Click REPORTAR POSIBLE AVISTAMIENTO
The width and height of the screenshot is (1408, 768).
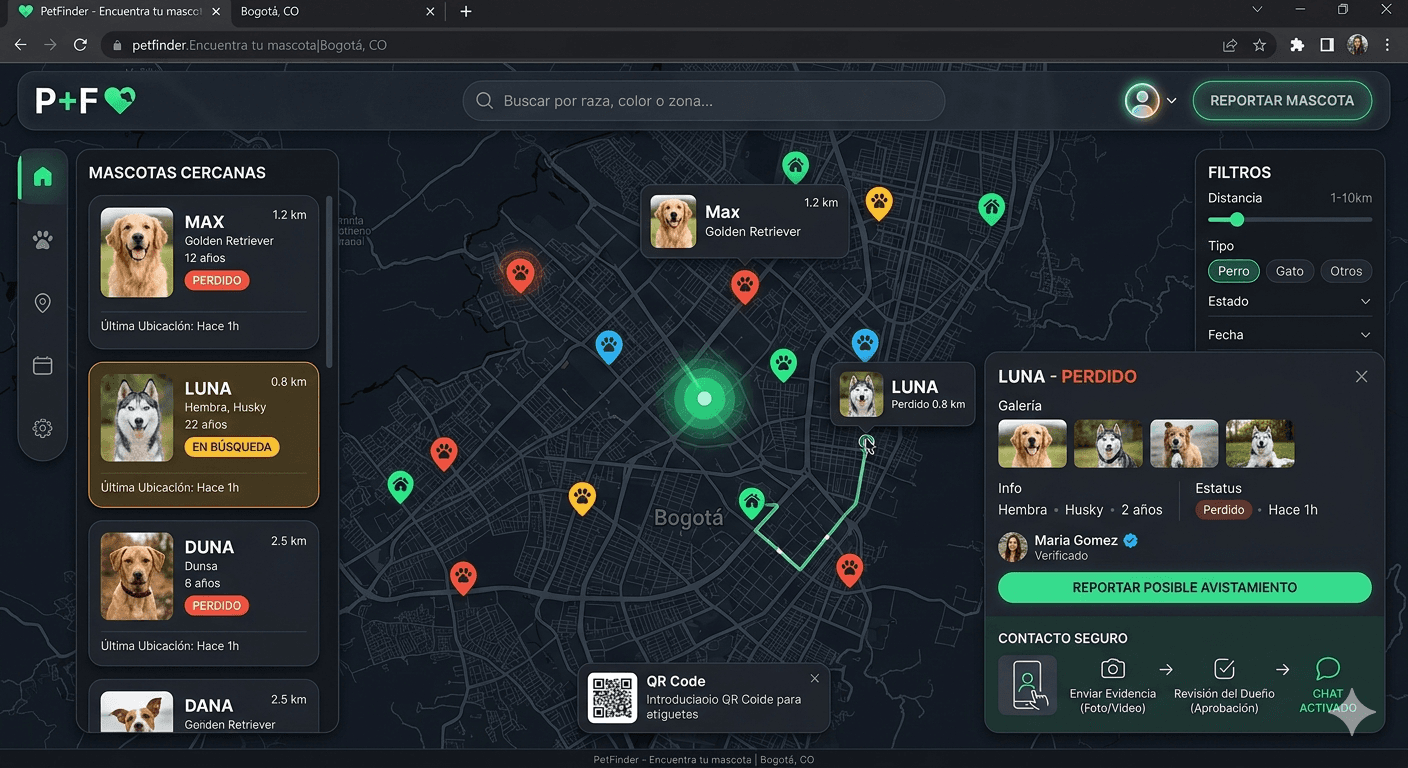(x=1184, y=588)
